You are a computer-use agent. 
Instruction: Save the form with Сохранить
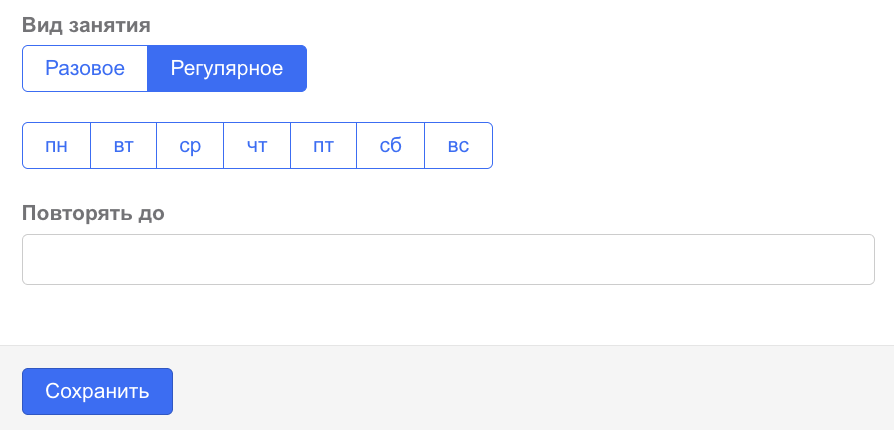pyautogui.click(x=97, y=391)
